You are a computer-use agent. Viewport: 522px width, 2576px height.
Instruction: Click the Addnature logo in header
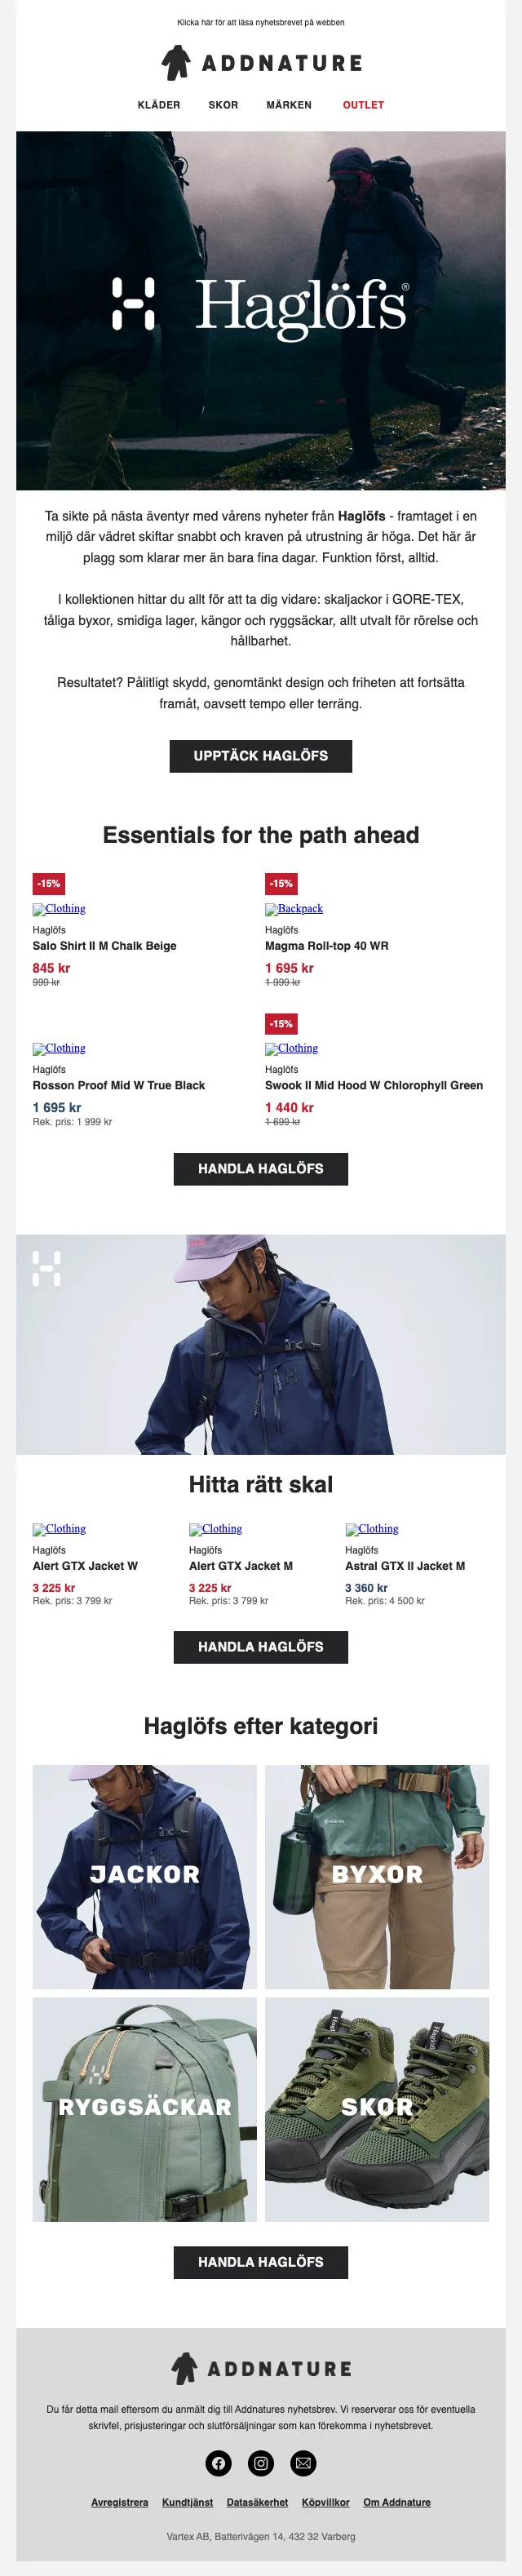(261, 63)
